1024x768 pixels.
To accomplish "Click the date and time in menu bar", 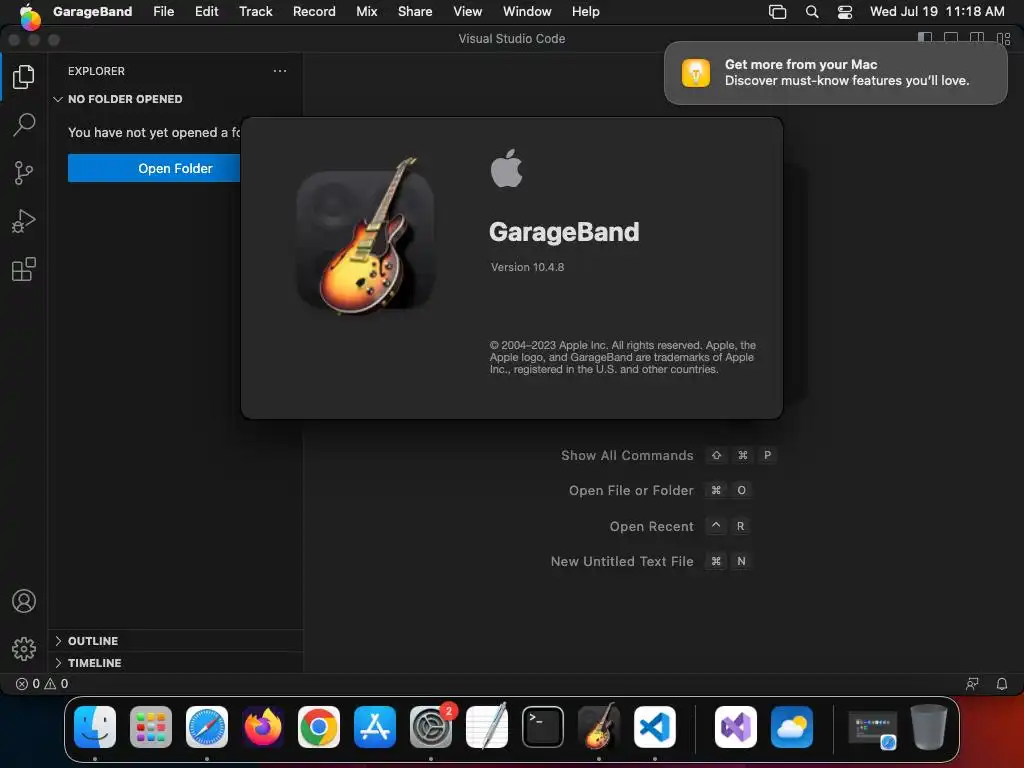I will coord(937,11).
